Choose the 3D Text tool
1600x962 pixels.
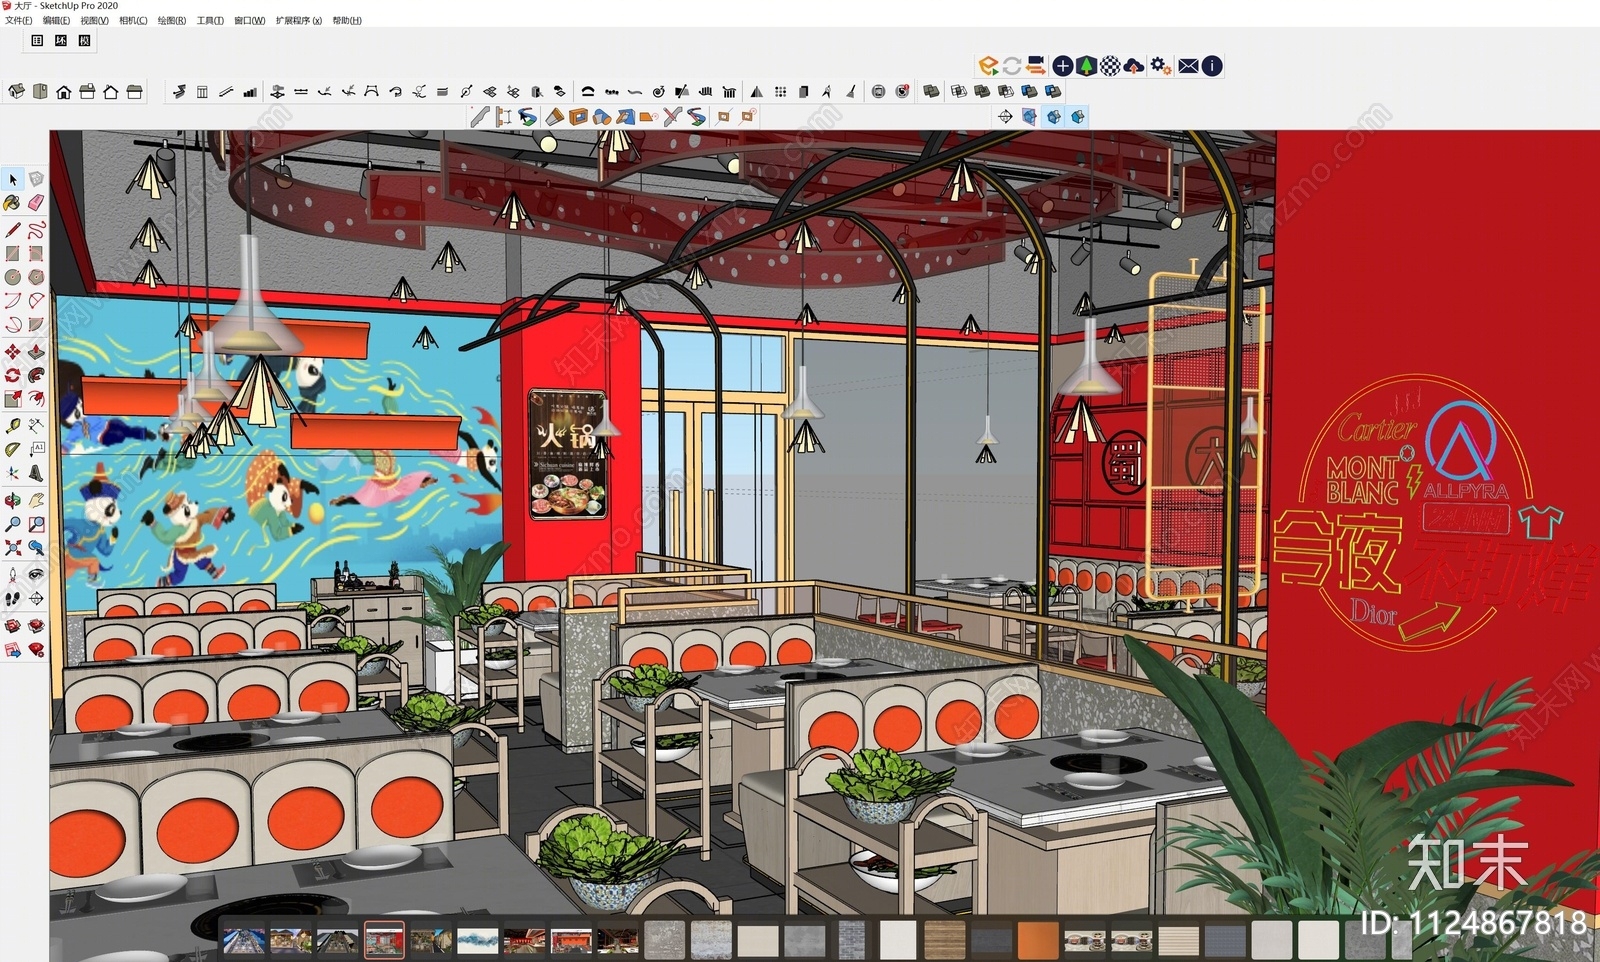(x=36, y=473)
